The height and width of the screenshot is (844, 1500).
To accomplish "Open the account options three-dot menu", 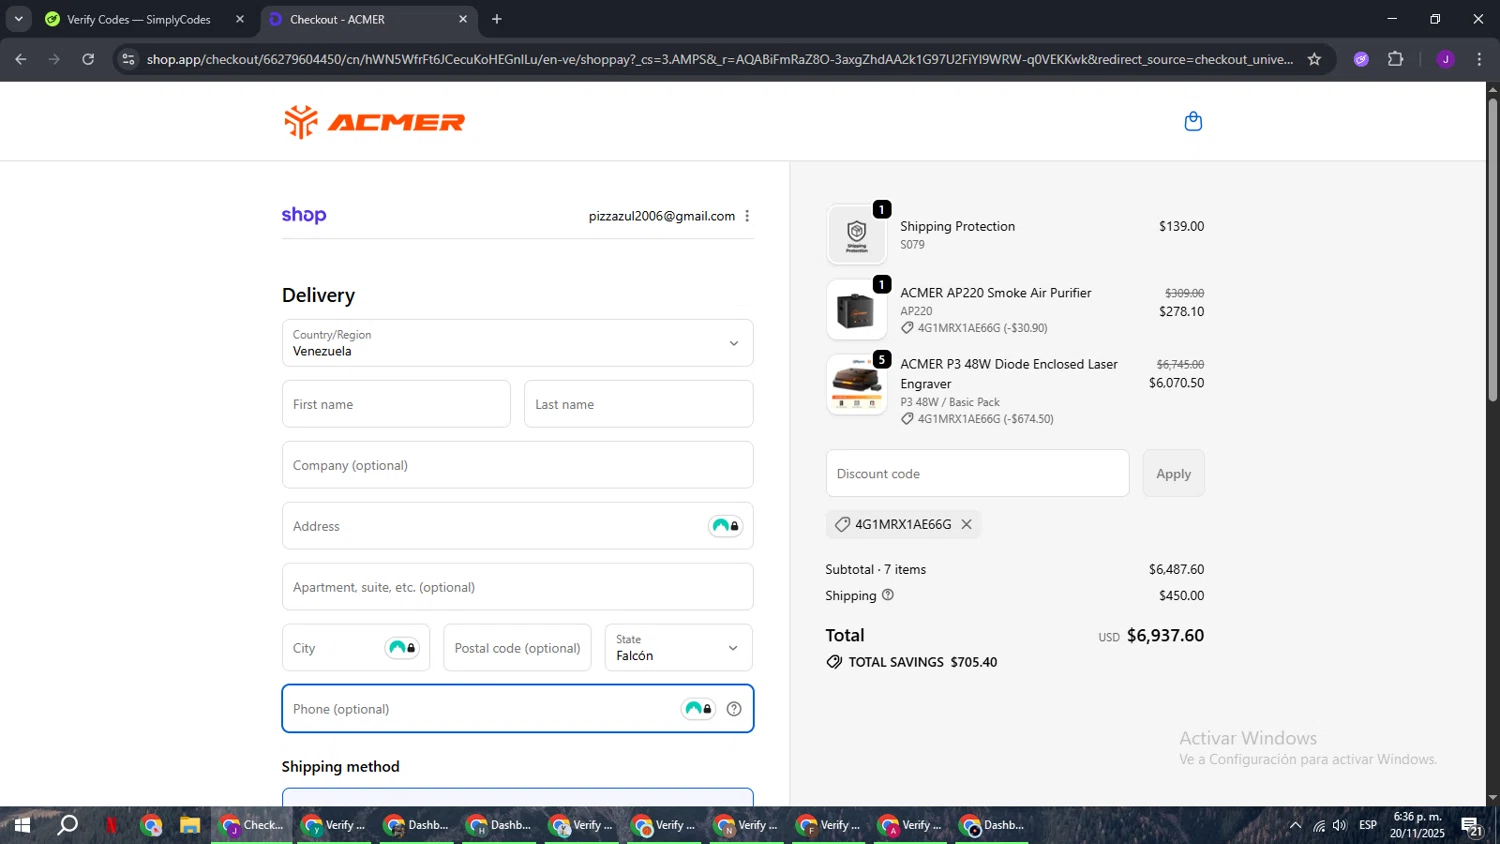I will pos(747,216).
